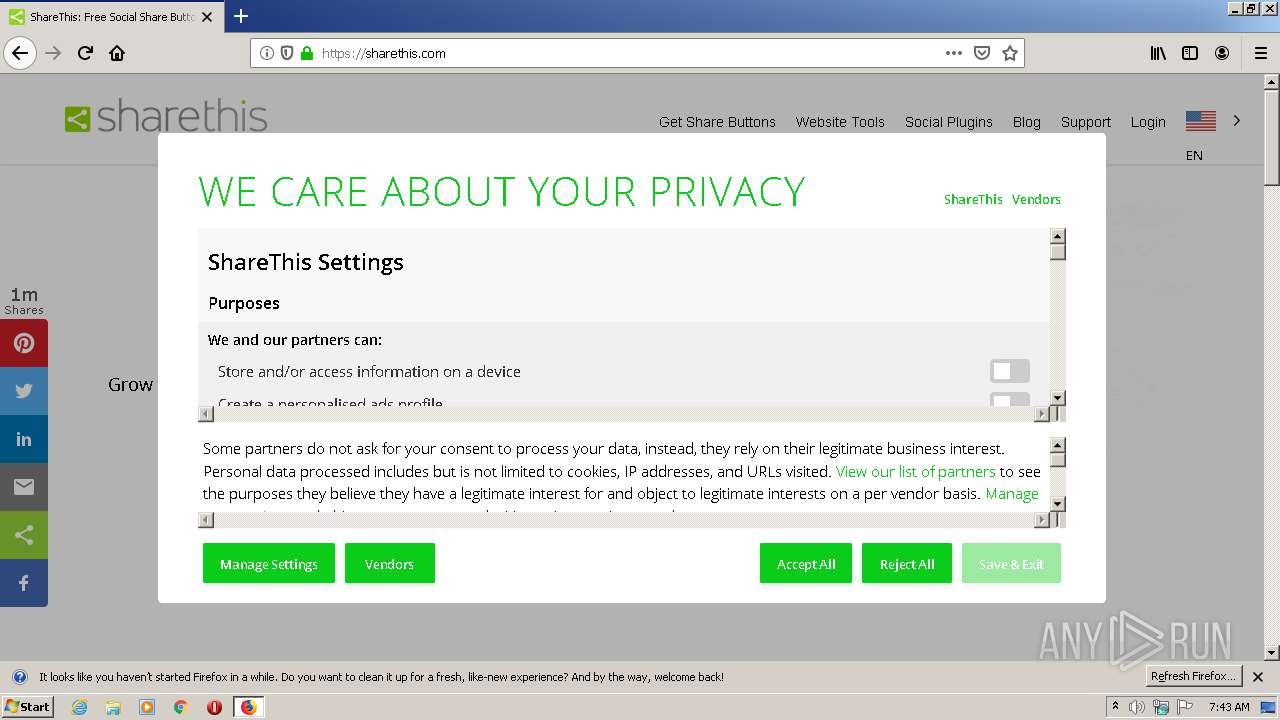Click the Manage link in privacy text
This screenshot has height=720, width=1280.
[x=1012, y=493]
